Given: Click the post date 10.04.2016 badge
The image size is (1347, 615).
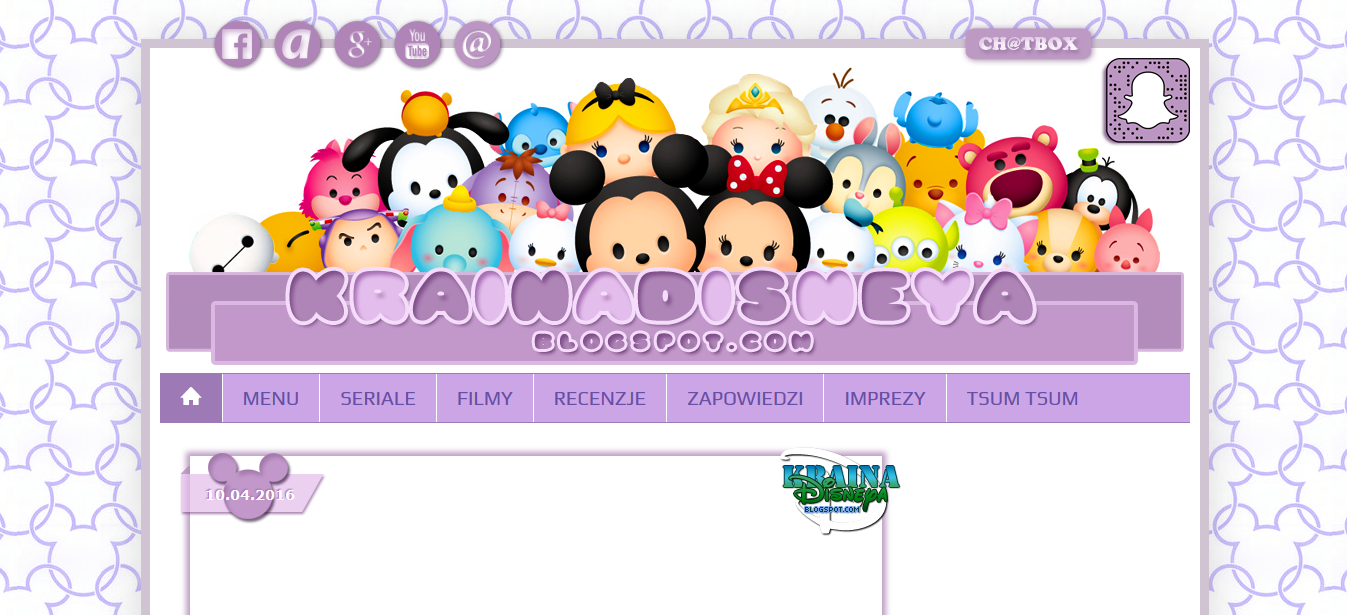Looking at the screenshot, I should click(250, 494).
